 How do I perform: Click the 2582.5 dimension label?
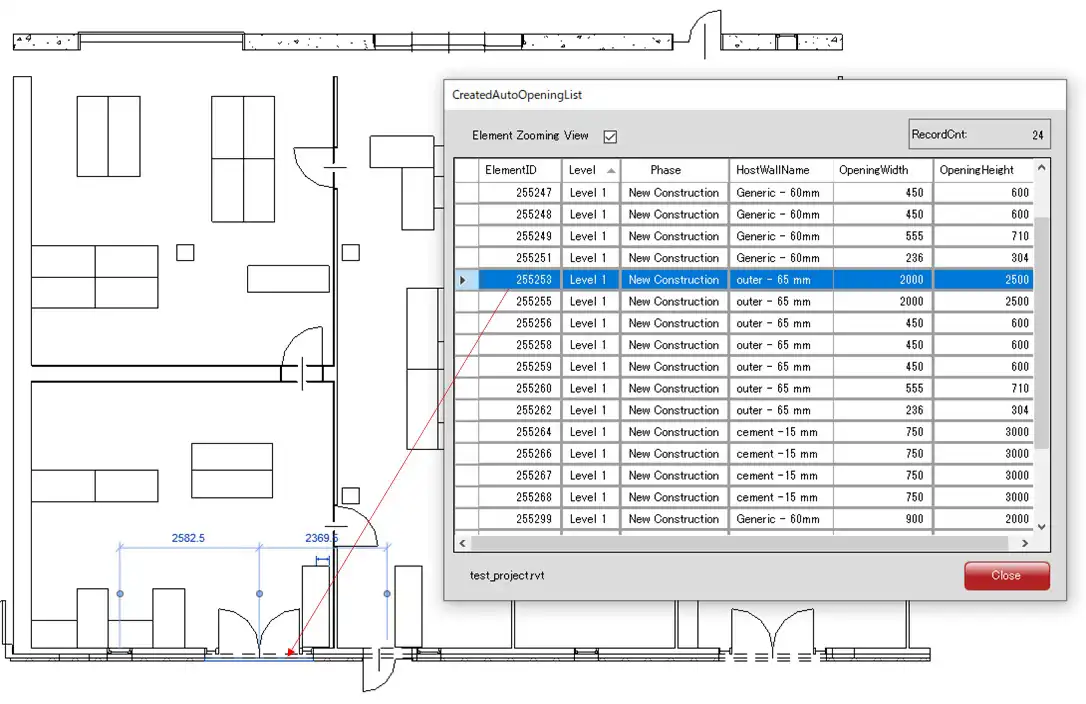pyautogui.click(x=188, y=538)
